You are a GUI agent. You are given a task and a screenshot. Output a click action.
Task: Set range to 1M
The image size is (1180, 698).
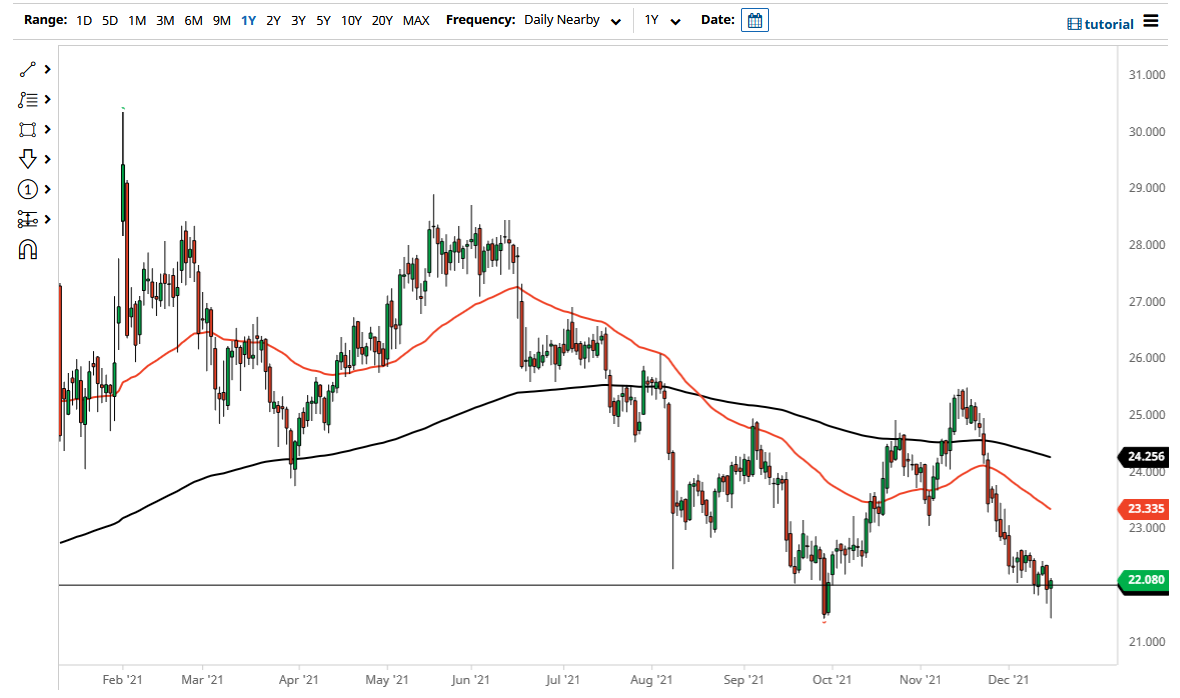click(137, 20)
